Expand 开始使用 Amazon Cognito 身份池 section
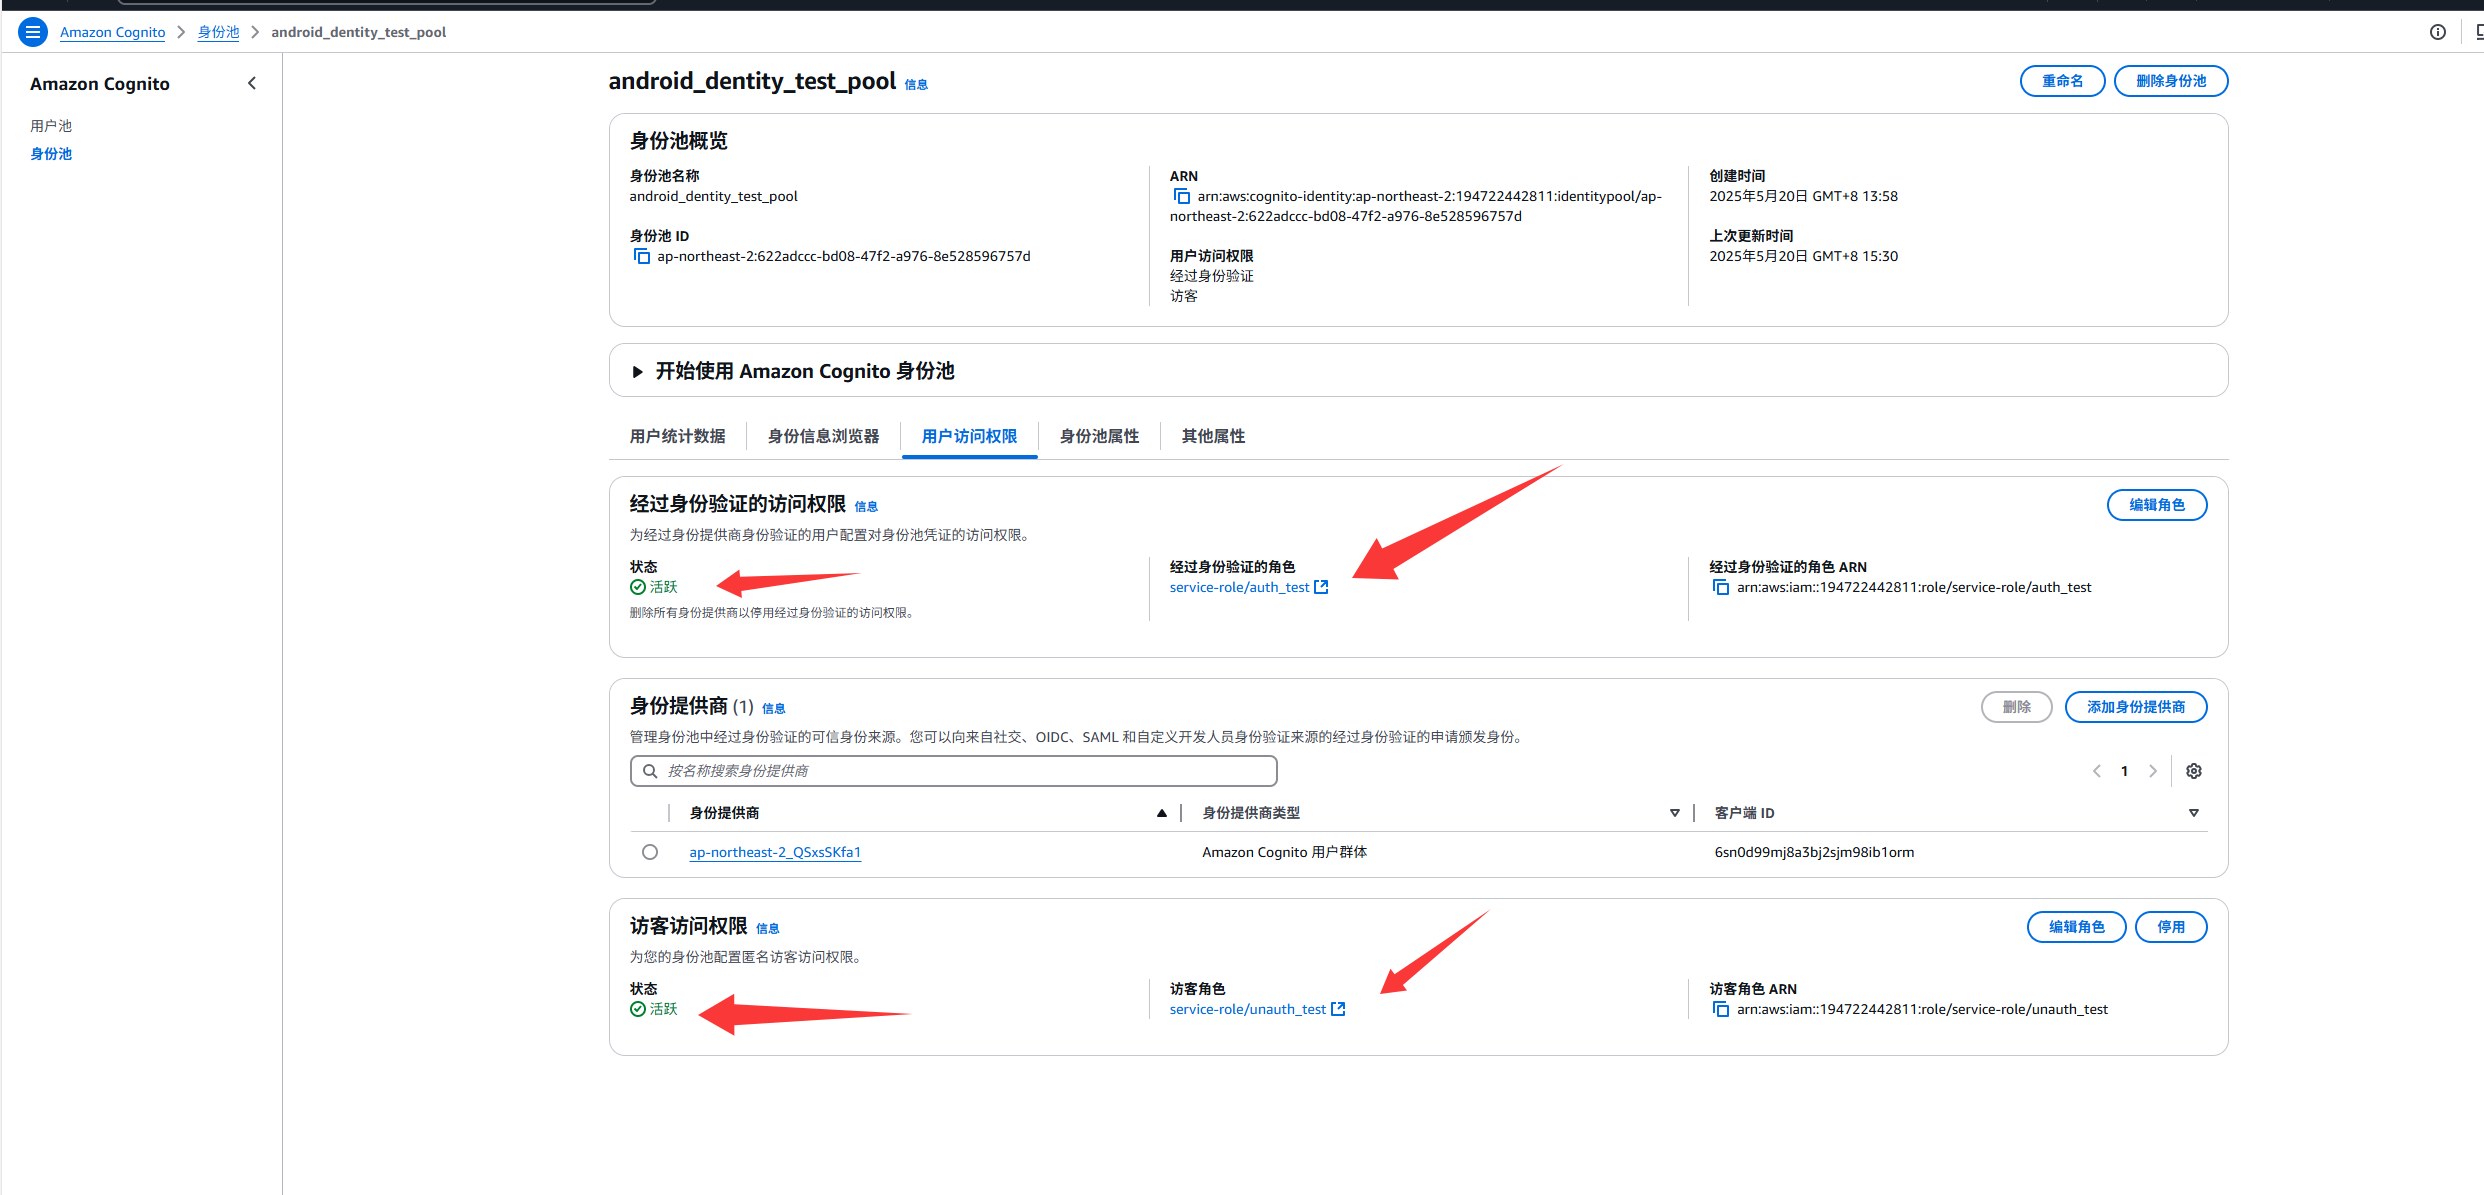Viewport: 2484px width, 1195px height. coord(638,372)
